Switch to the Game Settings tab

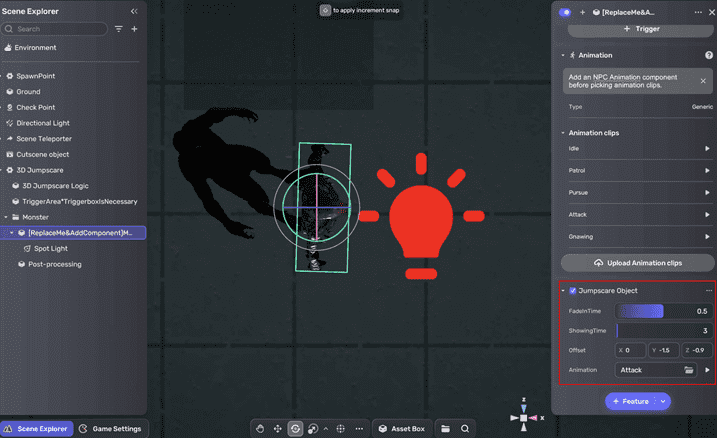110,429
